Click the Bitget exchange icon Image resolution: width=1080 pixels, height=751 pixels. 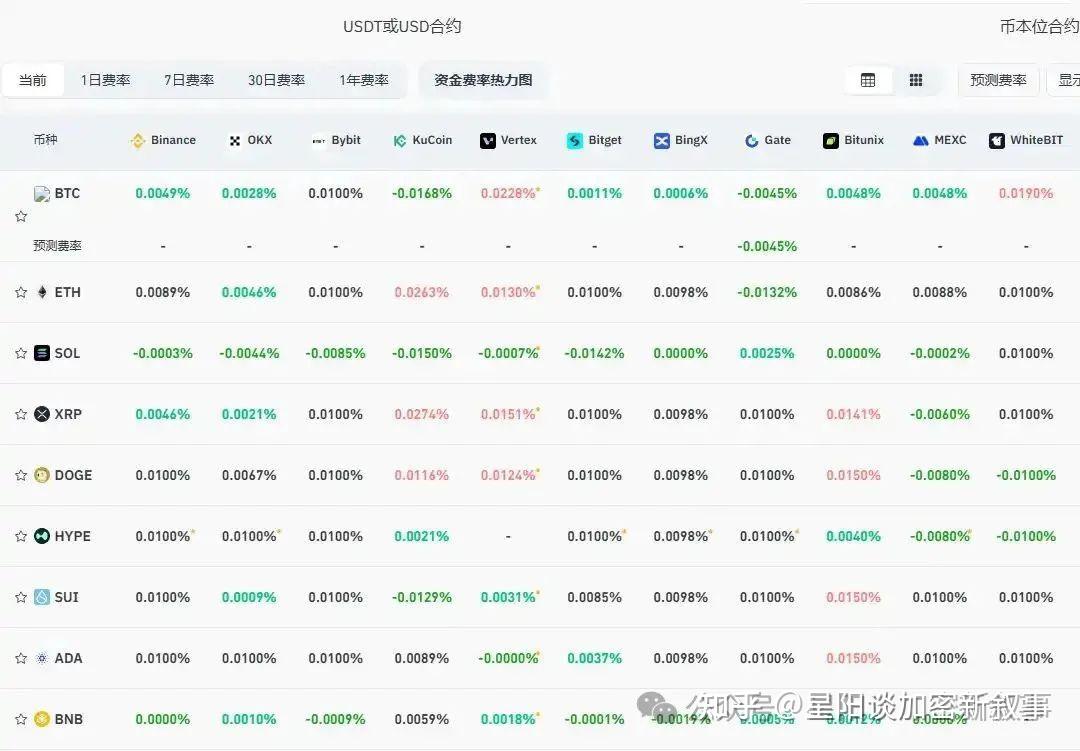coord(572,140)
